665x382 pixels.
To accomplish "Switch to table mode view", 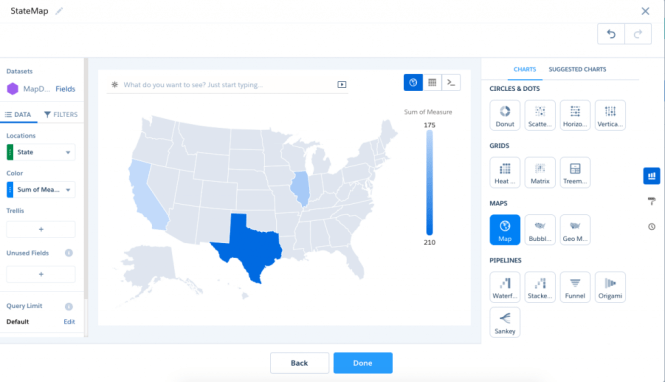I will 432,83.
